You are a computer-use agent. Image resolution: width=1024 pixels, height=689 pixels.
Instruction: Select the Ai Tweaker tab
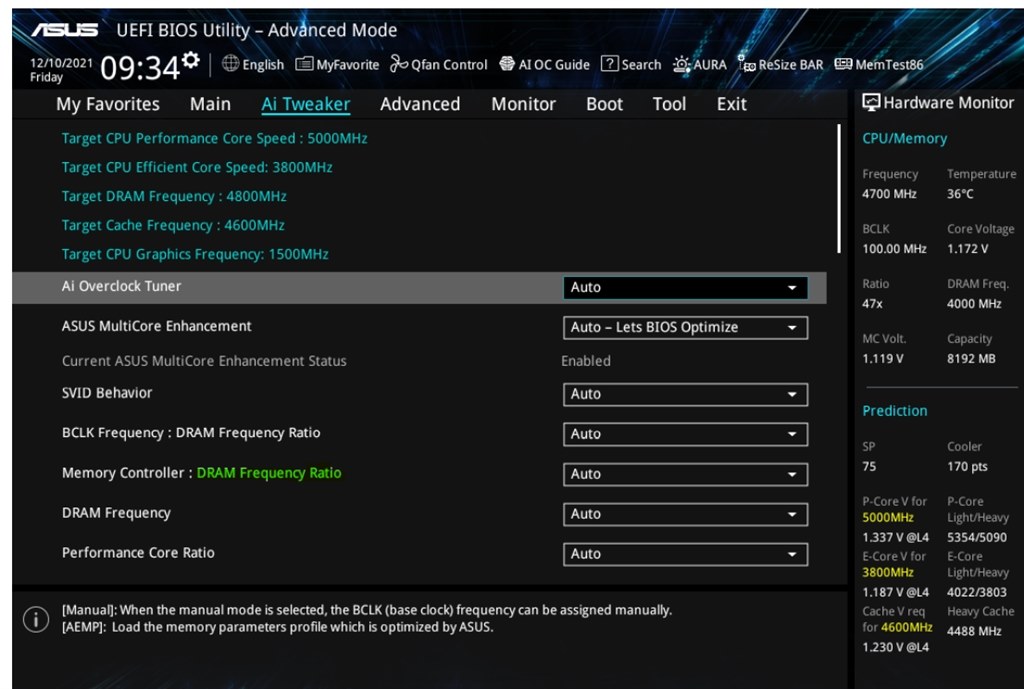coord(306,104)
